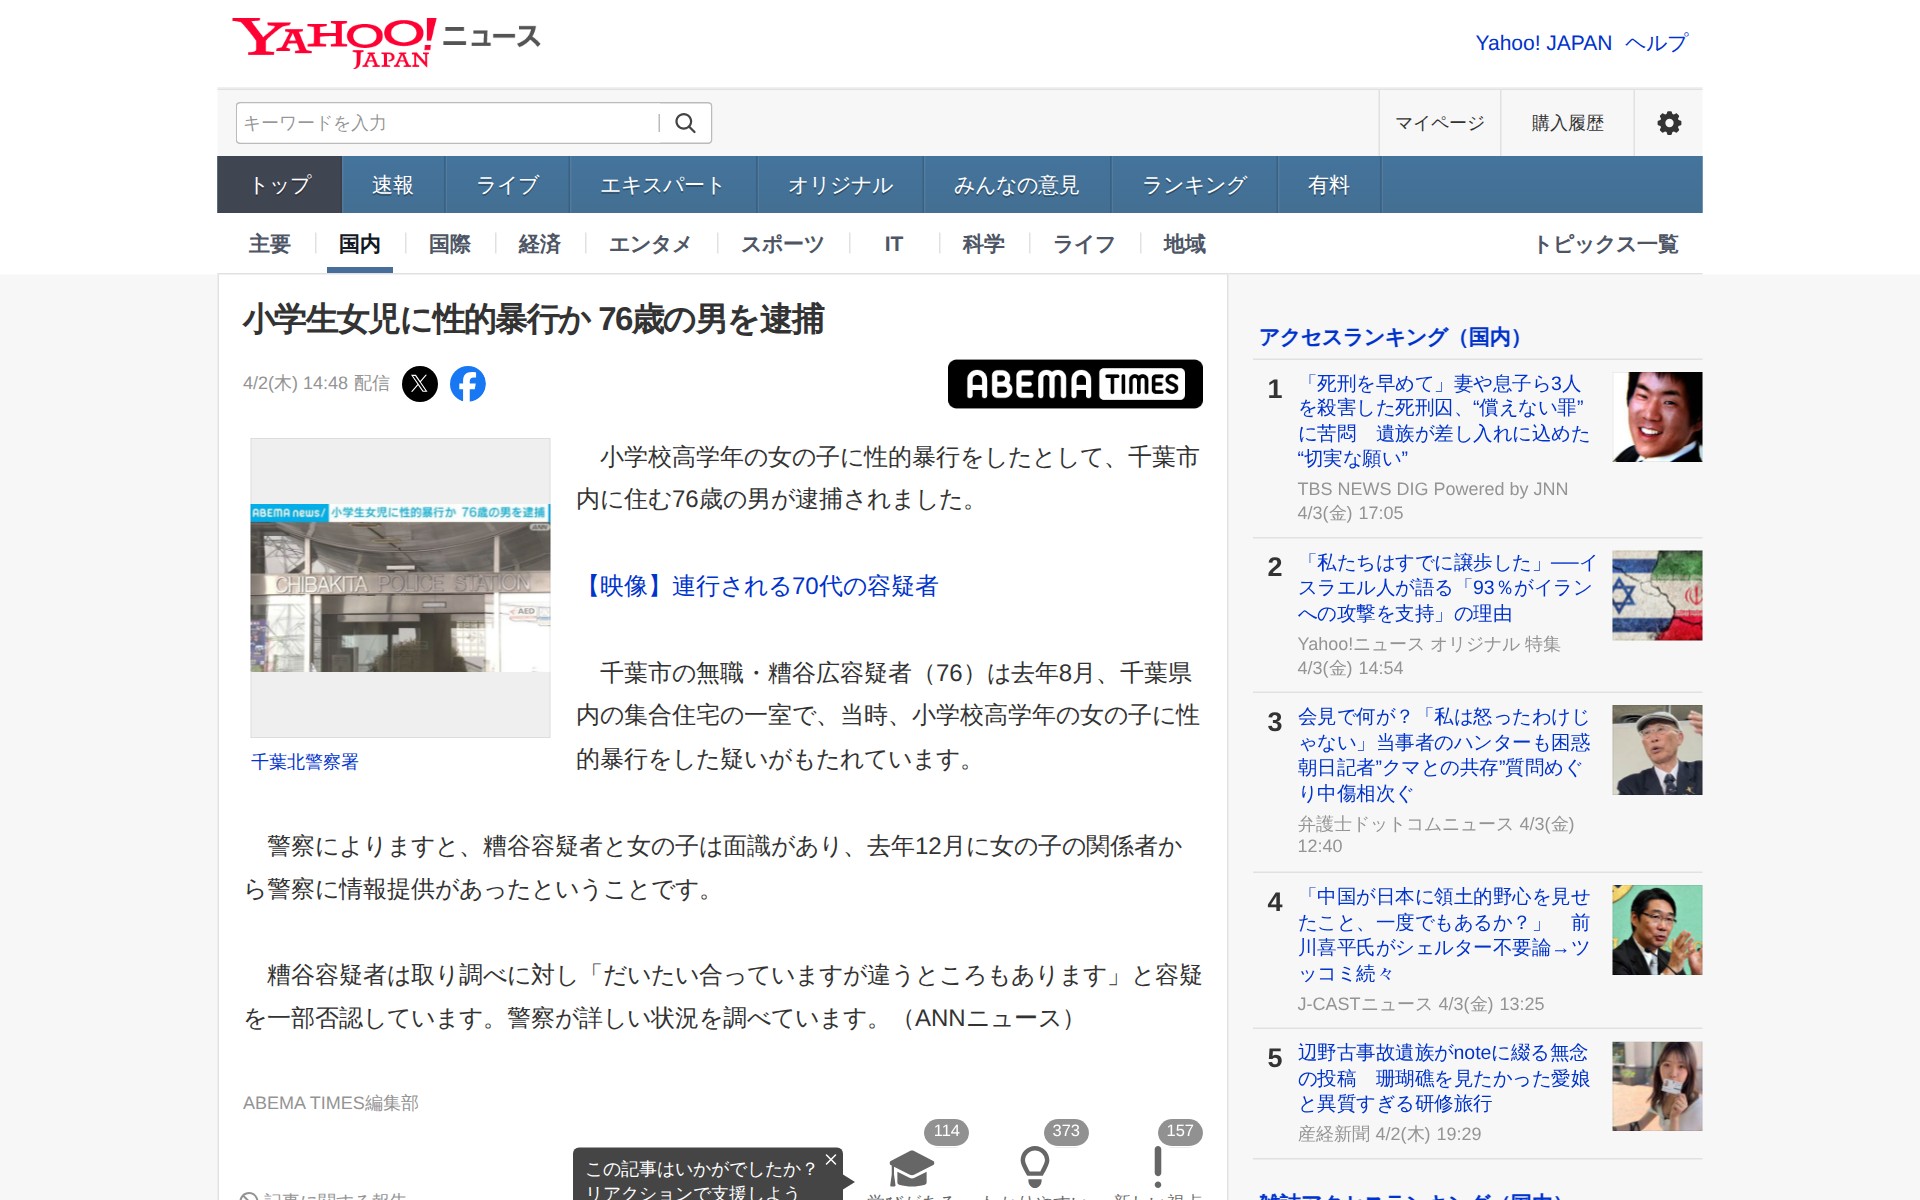The image size is (1920, 1200).
Task: Open the Chiba-Kita police station thumbnail
Action: tap(400, 588)
